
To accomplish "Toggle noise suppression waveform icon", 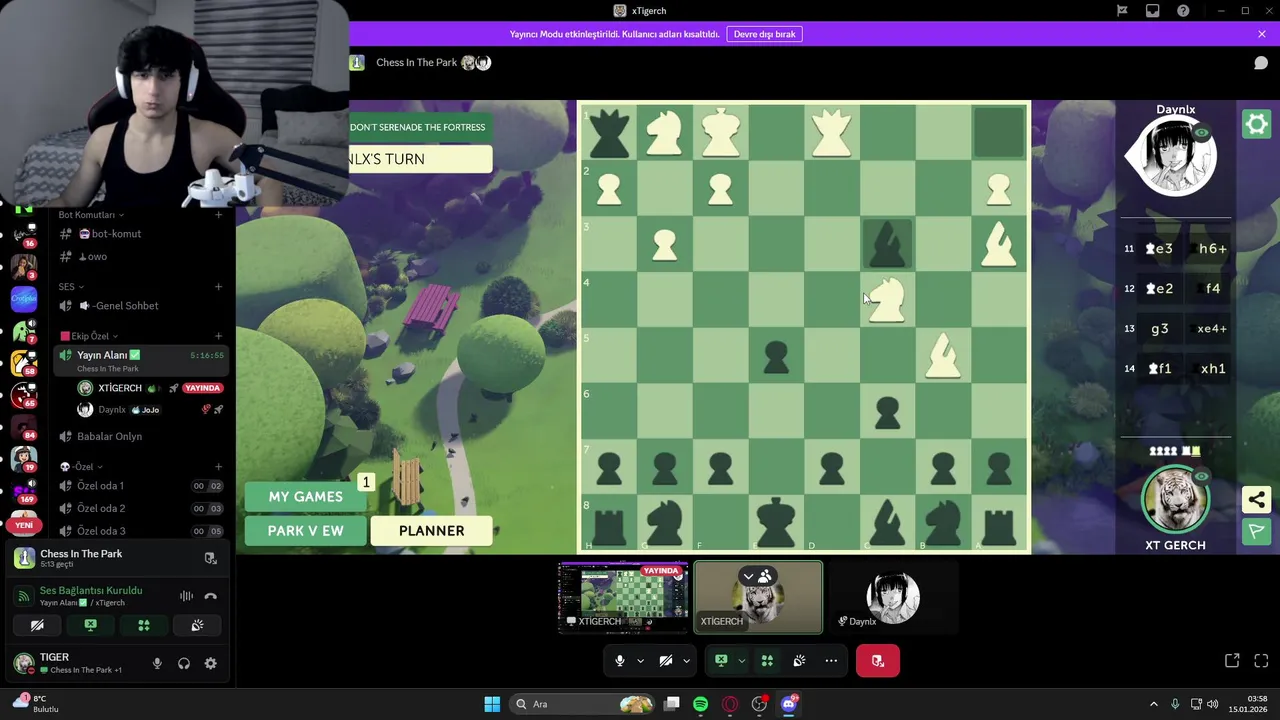I will (x=186, y=596).
